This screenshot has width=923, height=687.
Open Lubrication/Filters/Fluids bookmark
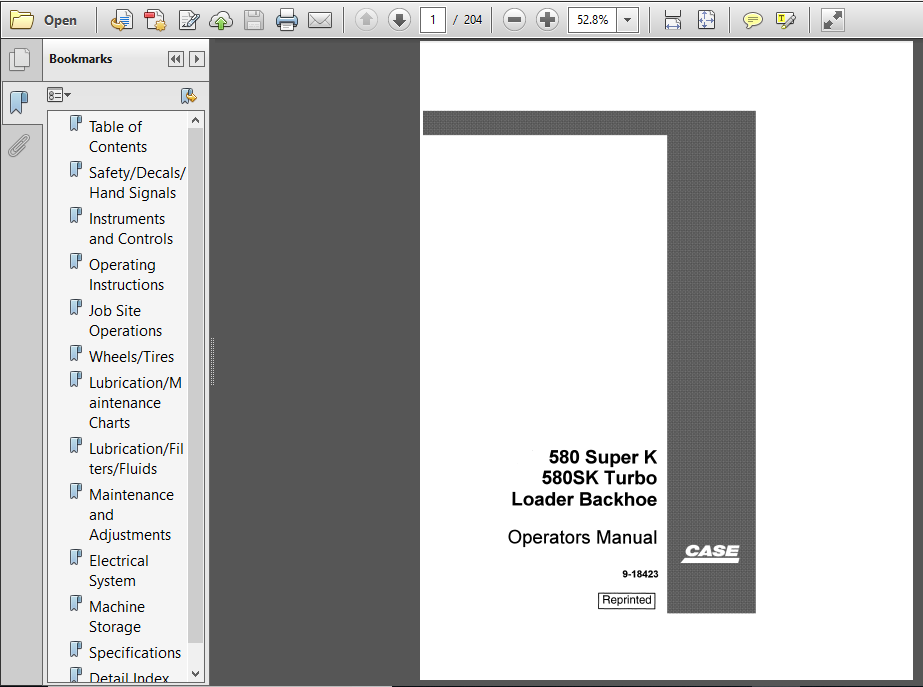coord(136,458)
